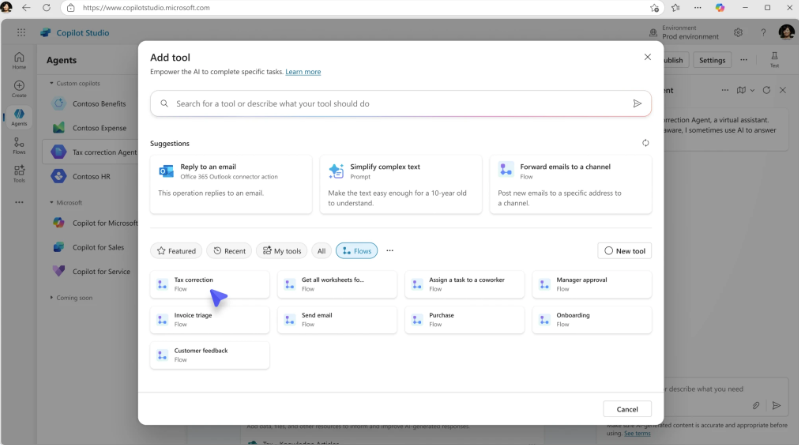This screenshot has width=799, height=445.
Task: Select the Onboarding flow
Action: [592, 320]
